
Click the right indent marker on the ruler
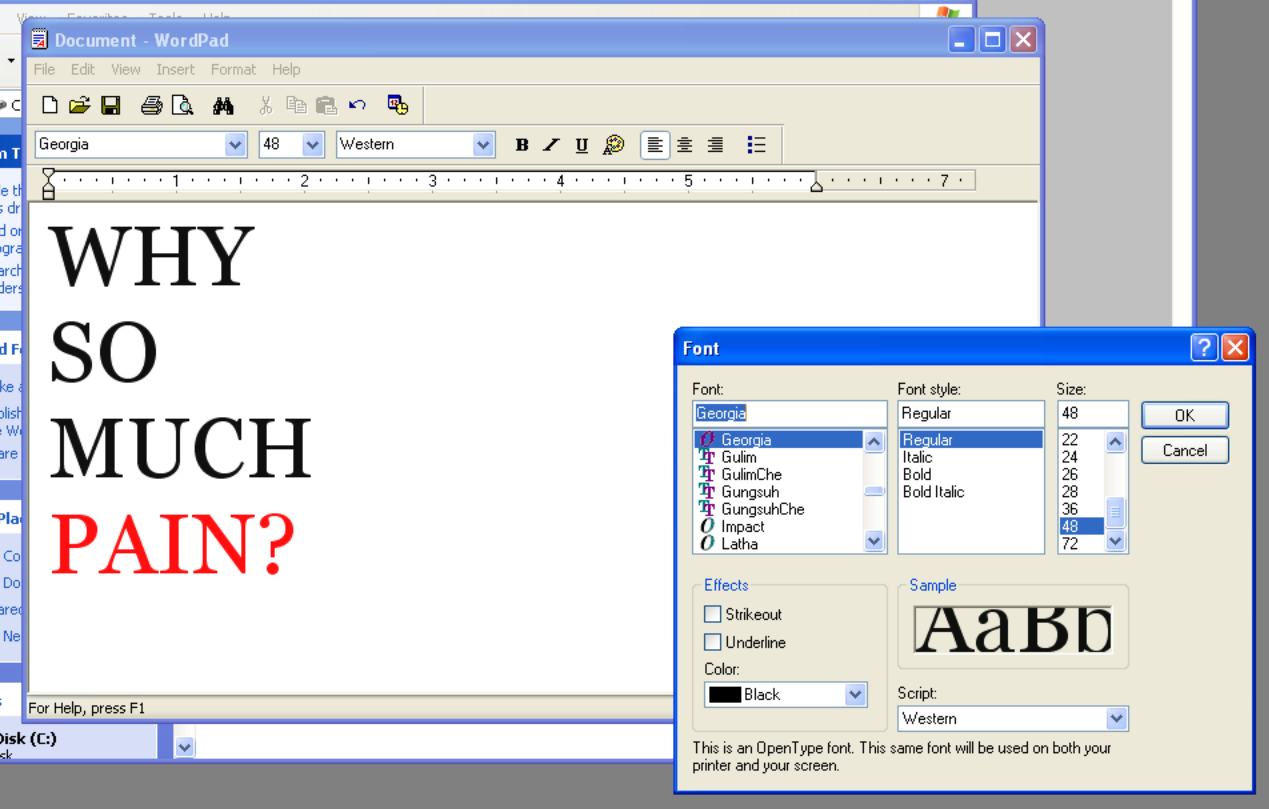point(816,185)
